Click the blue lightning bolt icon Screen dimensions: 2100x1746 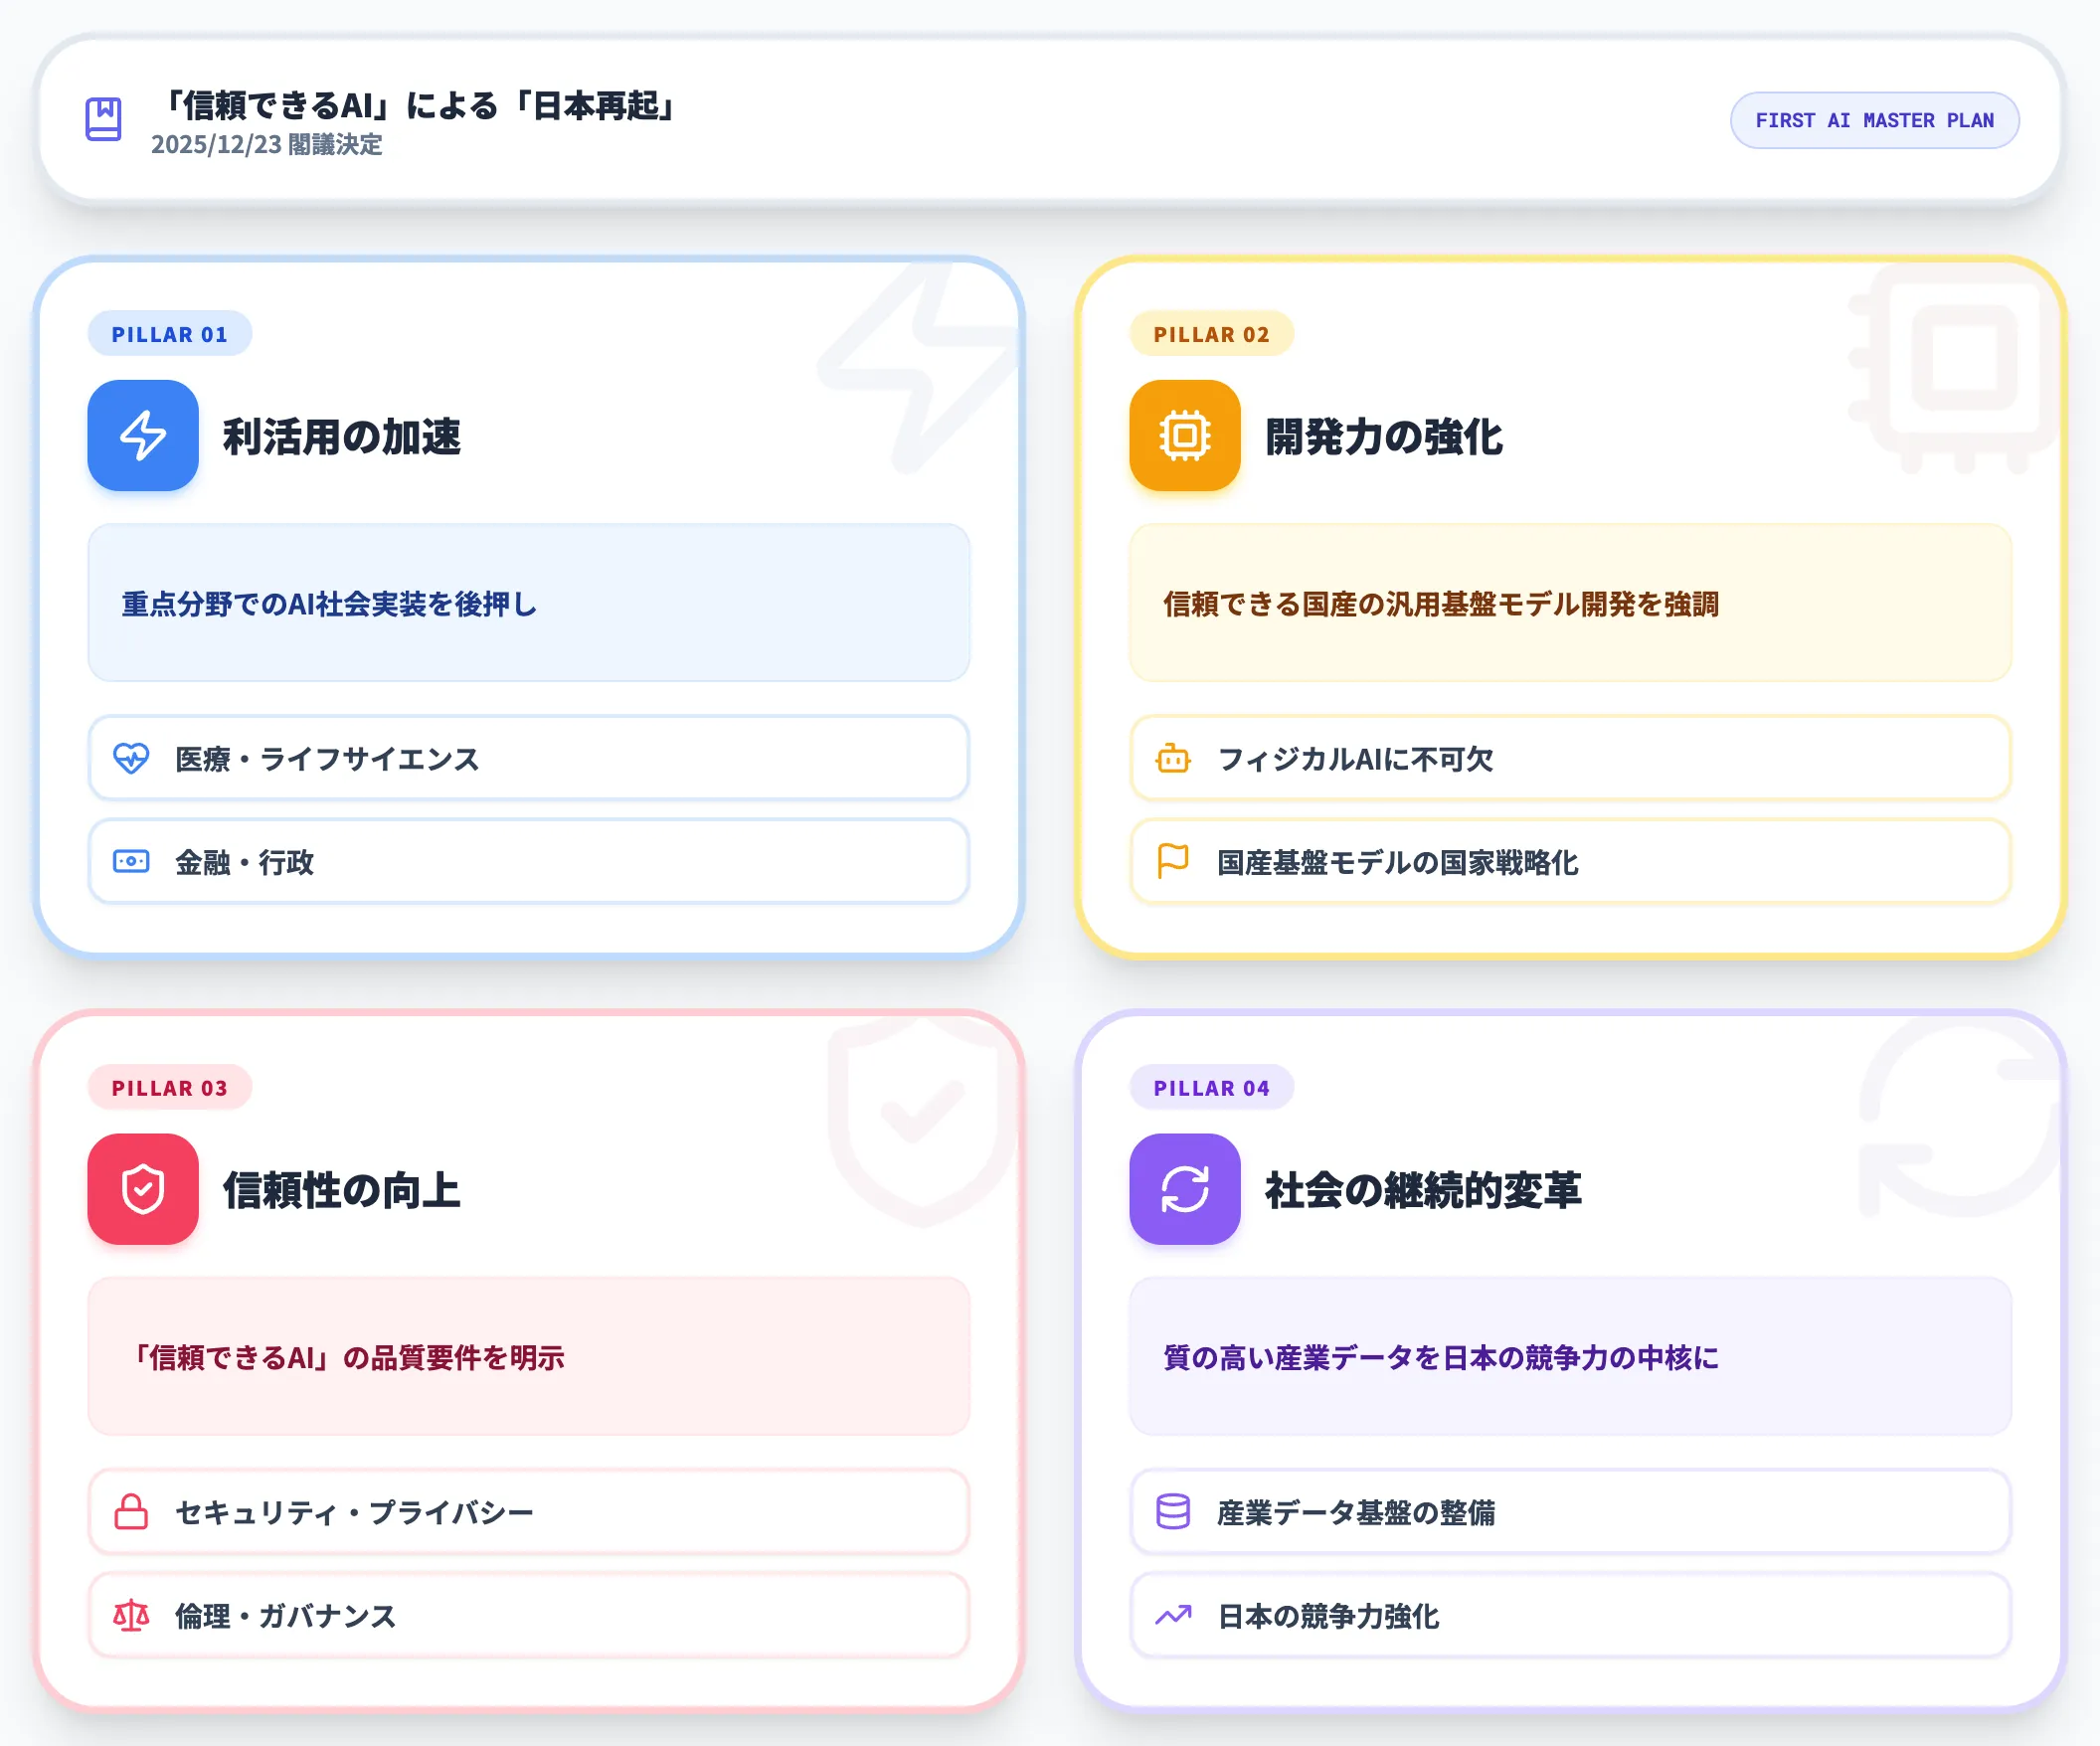[143, 436]
